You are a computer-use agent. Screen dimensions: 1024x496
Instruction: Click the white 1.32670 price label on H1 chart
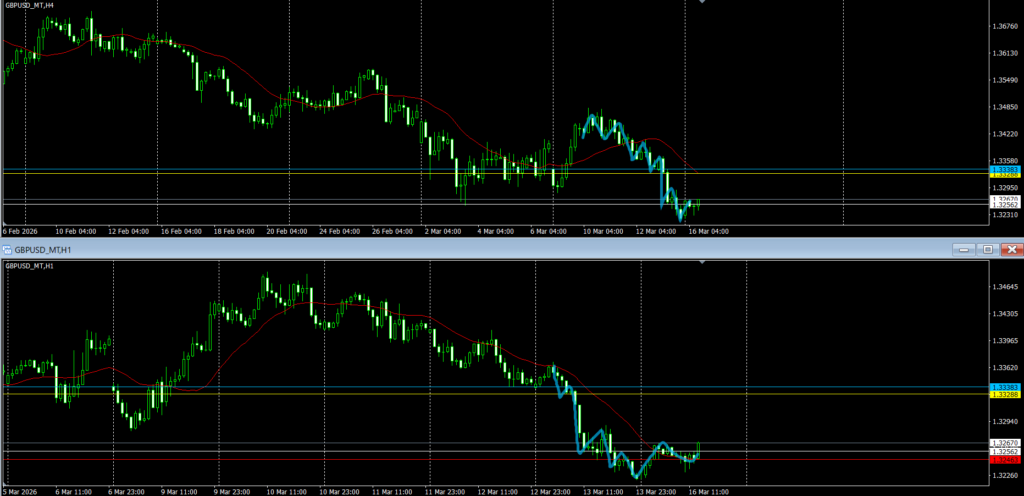[1004, 443]
